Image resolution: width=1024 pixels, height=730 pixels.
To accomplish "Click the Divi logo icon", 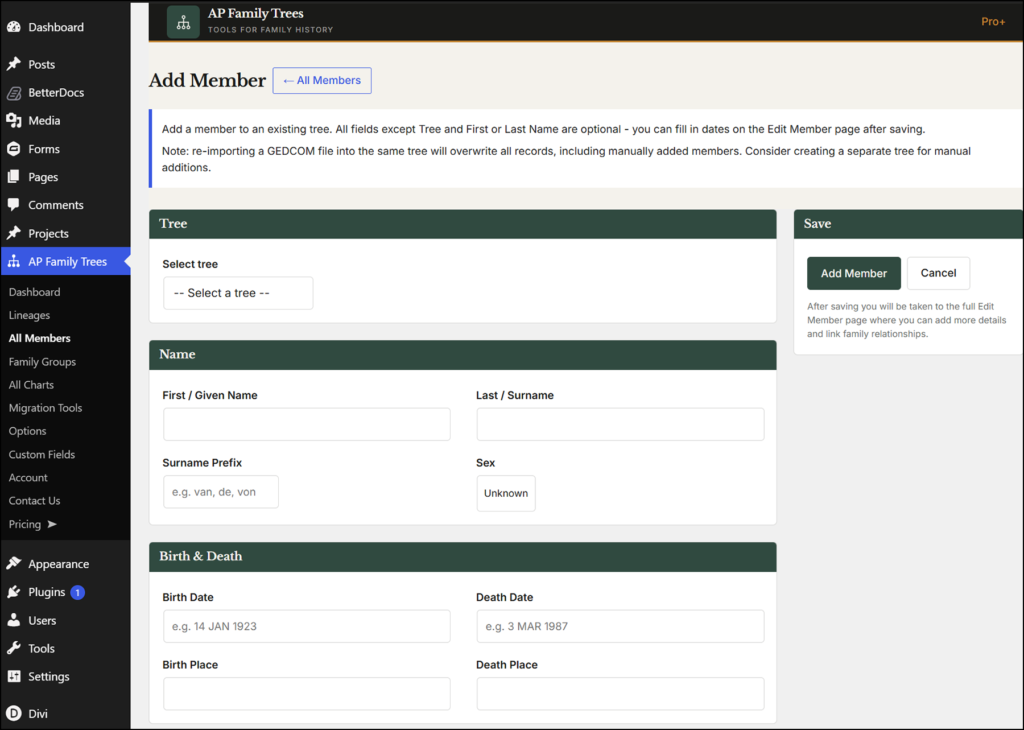I will point(14,713).
